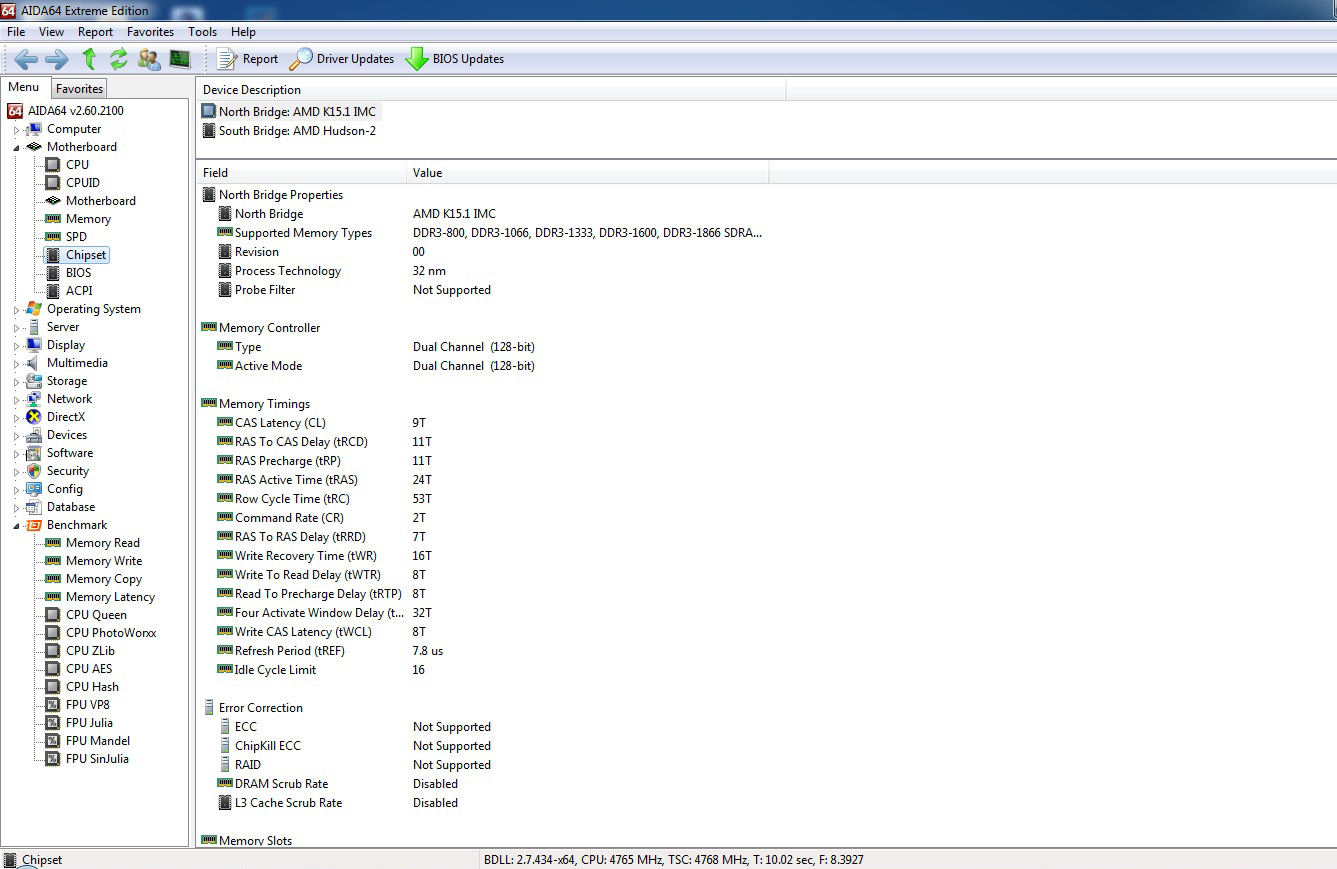The width and height of the screenshot is (1337, 869).
Task: Open the Favorites menu in menu bar
Action: (x=151, y=32)
